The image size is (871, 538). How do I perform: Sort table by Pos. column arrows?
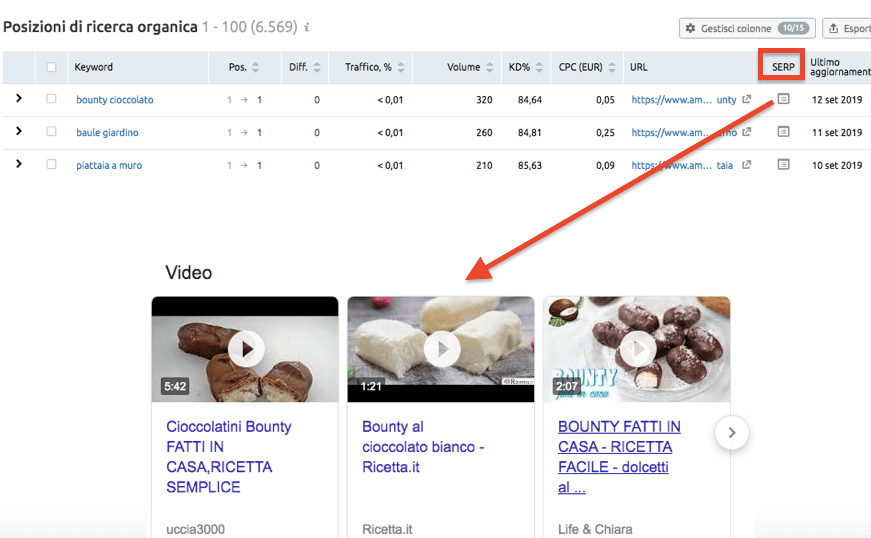click(256, 67)
